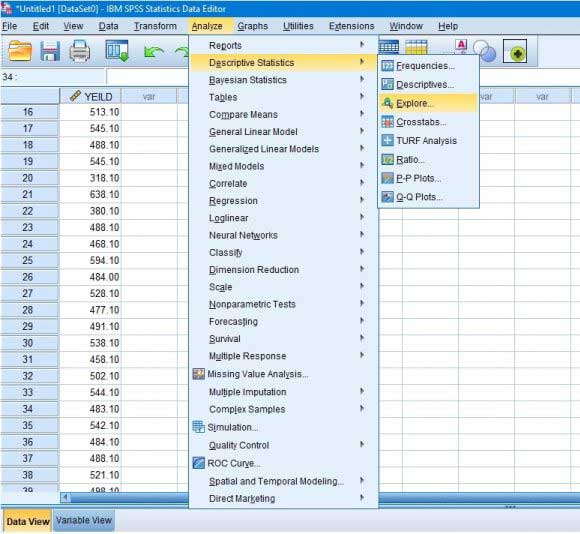Image resolution: width=580 pixels, height=534 pixels.
Task: Click the Undo green arrow icon
Action: tap(153, 52)
